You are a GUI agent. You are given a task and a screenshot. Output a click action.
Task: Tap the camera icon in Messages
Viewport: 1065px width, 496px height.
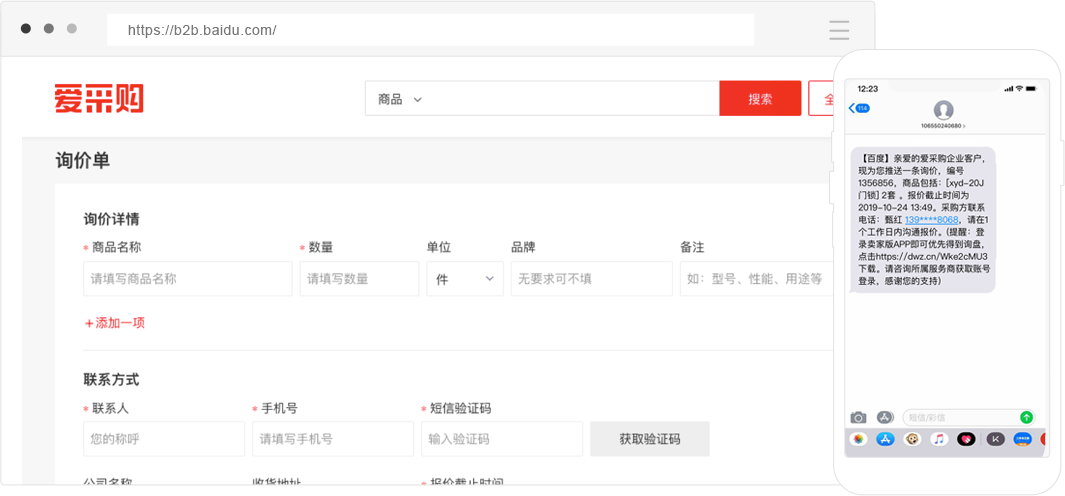point(858,417)
